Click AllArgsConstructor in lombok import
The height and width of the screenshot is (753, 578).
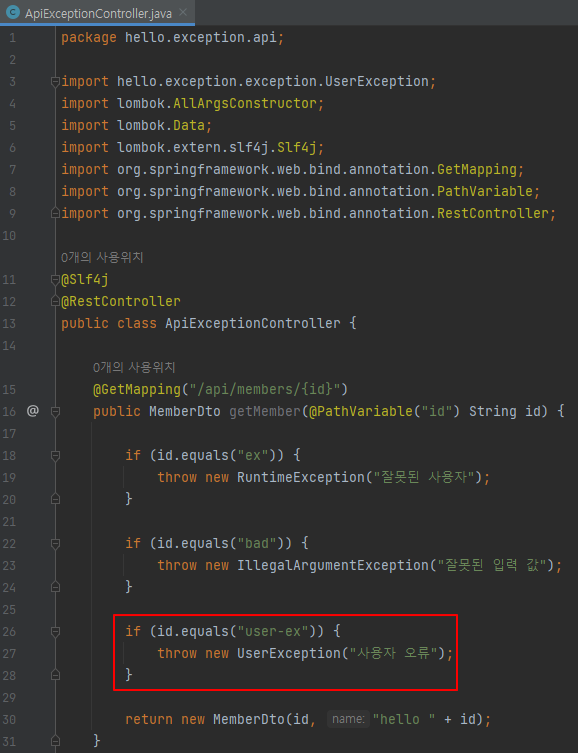point(245,104)
